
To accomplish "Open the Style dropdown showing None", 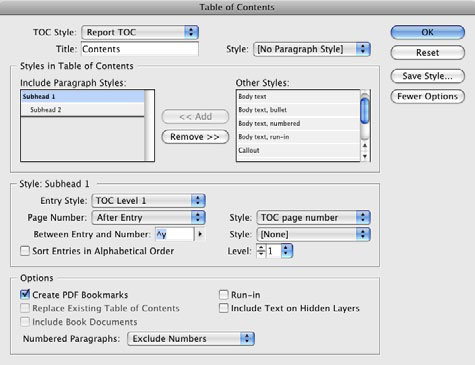I will pyautogui.click(x=313, y=234).
